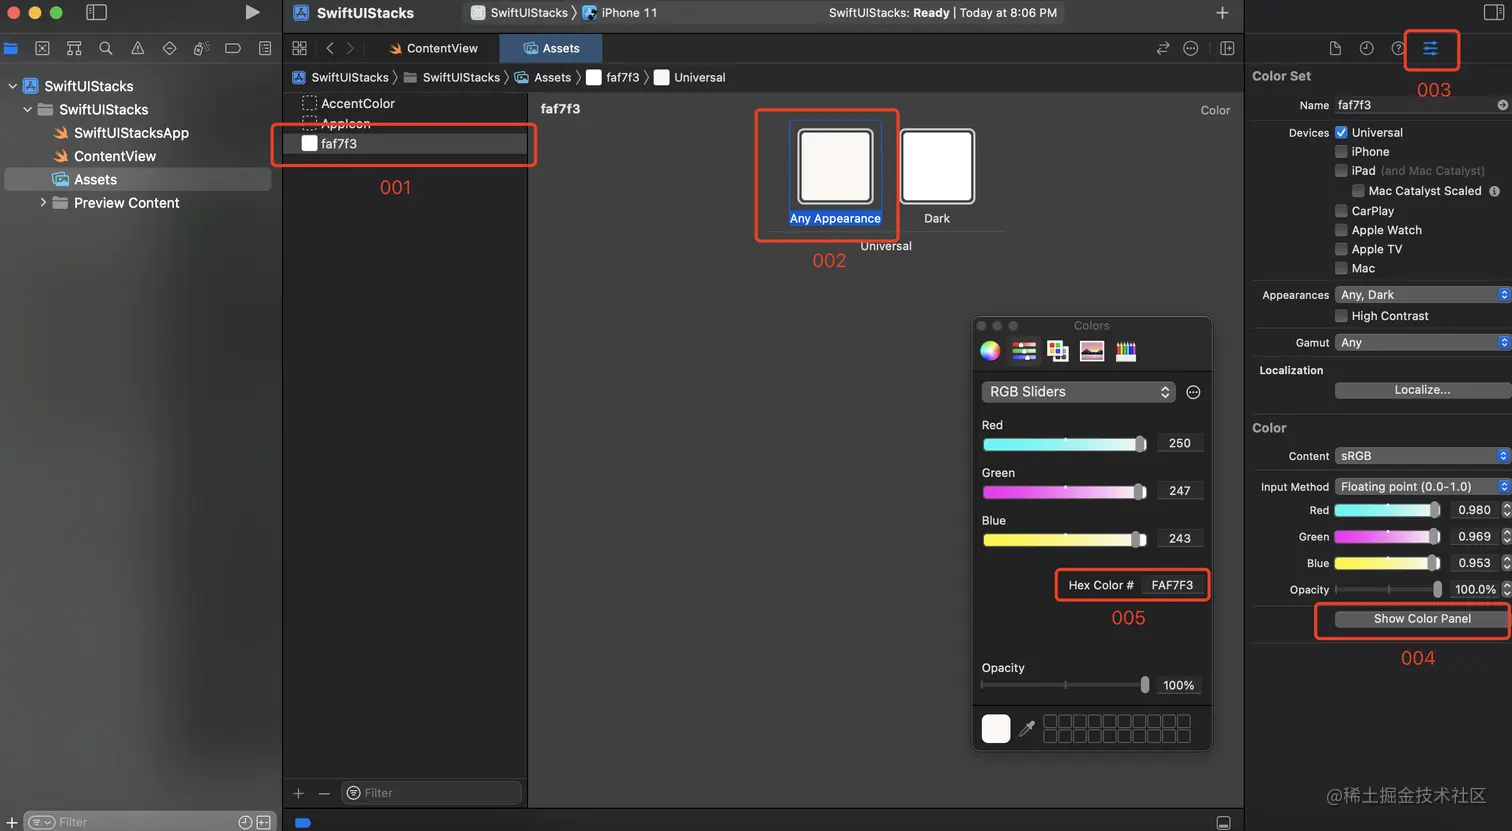
Task: Open the Test navigator diamond icon
Action: pos(169,48)
